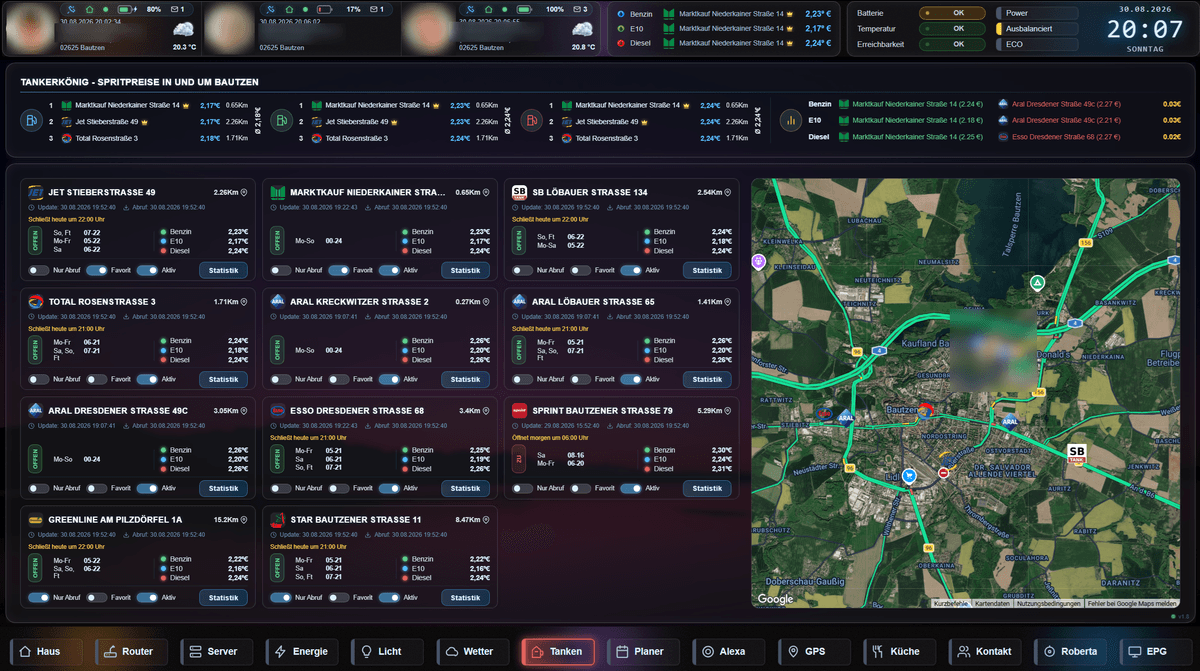Click the Sprint logo on Bautzener Strasse 79 card

point(520,410)
